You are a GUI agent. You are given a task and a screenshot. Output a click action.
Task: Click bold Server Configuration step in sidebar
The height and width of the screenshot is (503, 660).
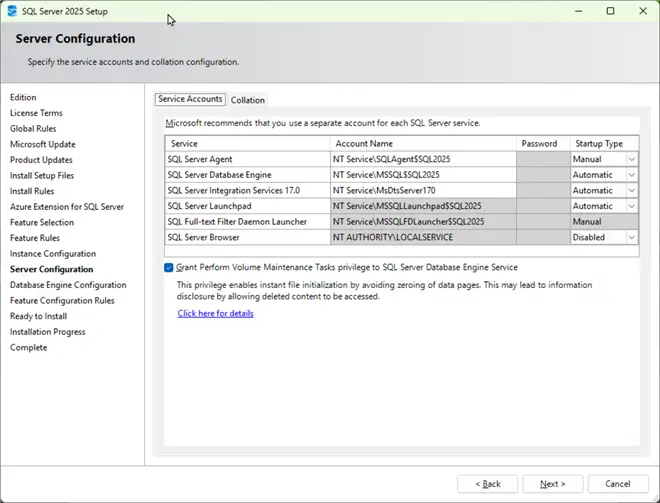pos(51,269)
